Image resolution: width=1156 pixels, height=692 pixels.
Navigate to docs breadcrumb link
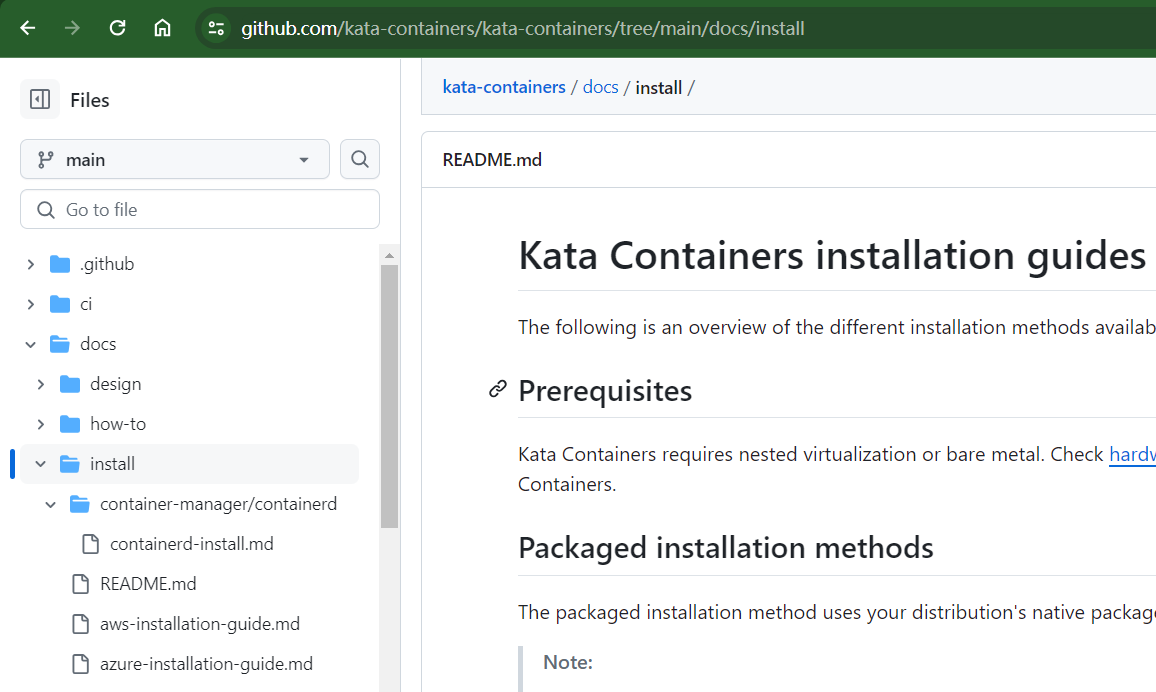point(600,87)
